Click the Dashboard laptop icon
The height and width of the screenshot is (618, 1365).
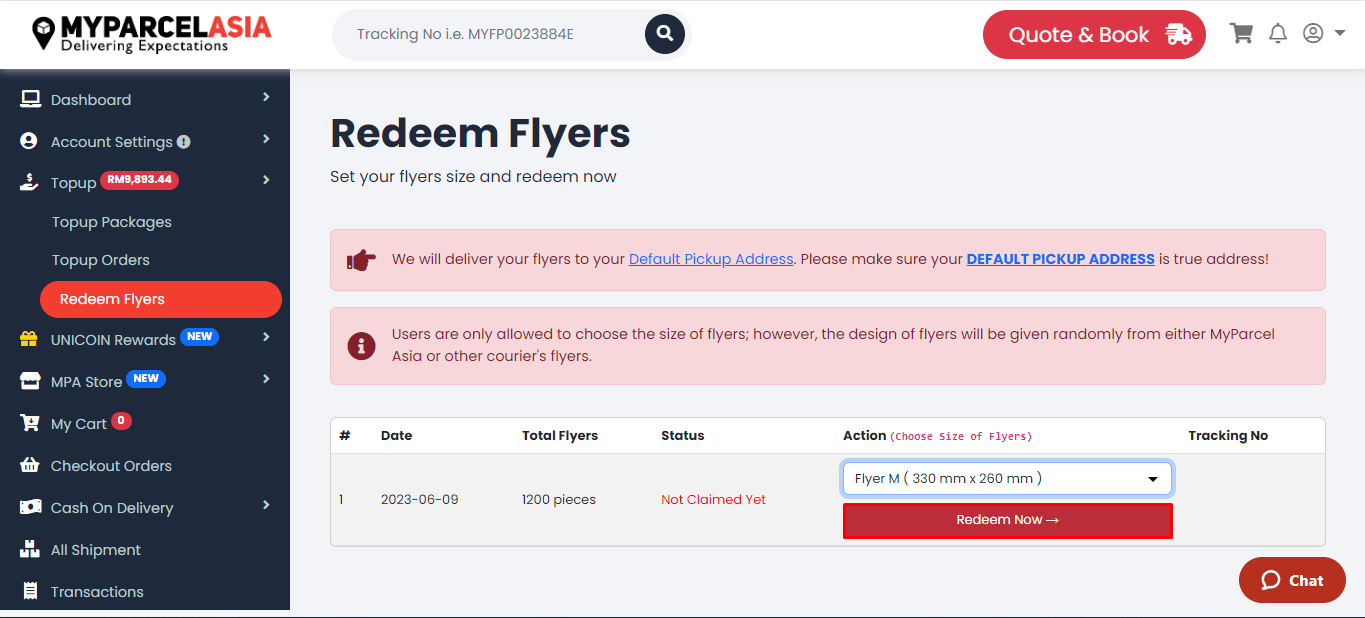(x=30, y=99)
